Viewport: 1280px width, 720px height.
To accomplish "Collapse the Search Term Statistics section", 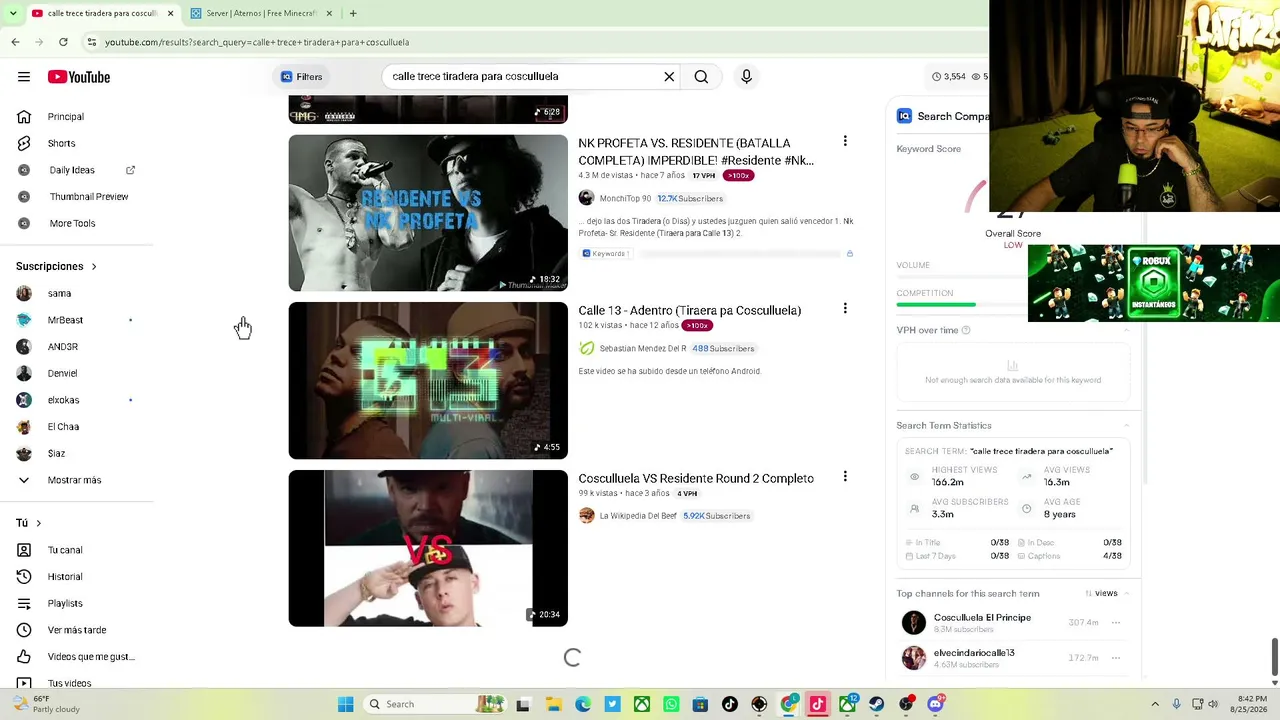I will pos(1127,425).
